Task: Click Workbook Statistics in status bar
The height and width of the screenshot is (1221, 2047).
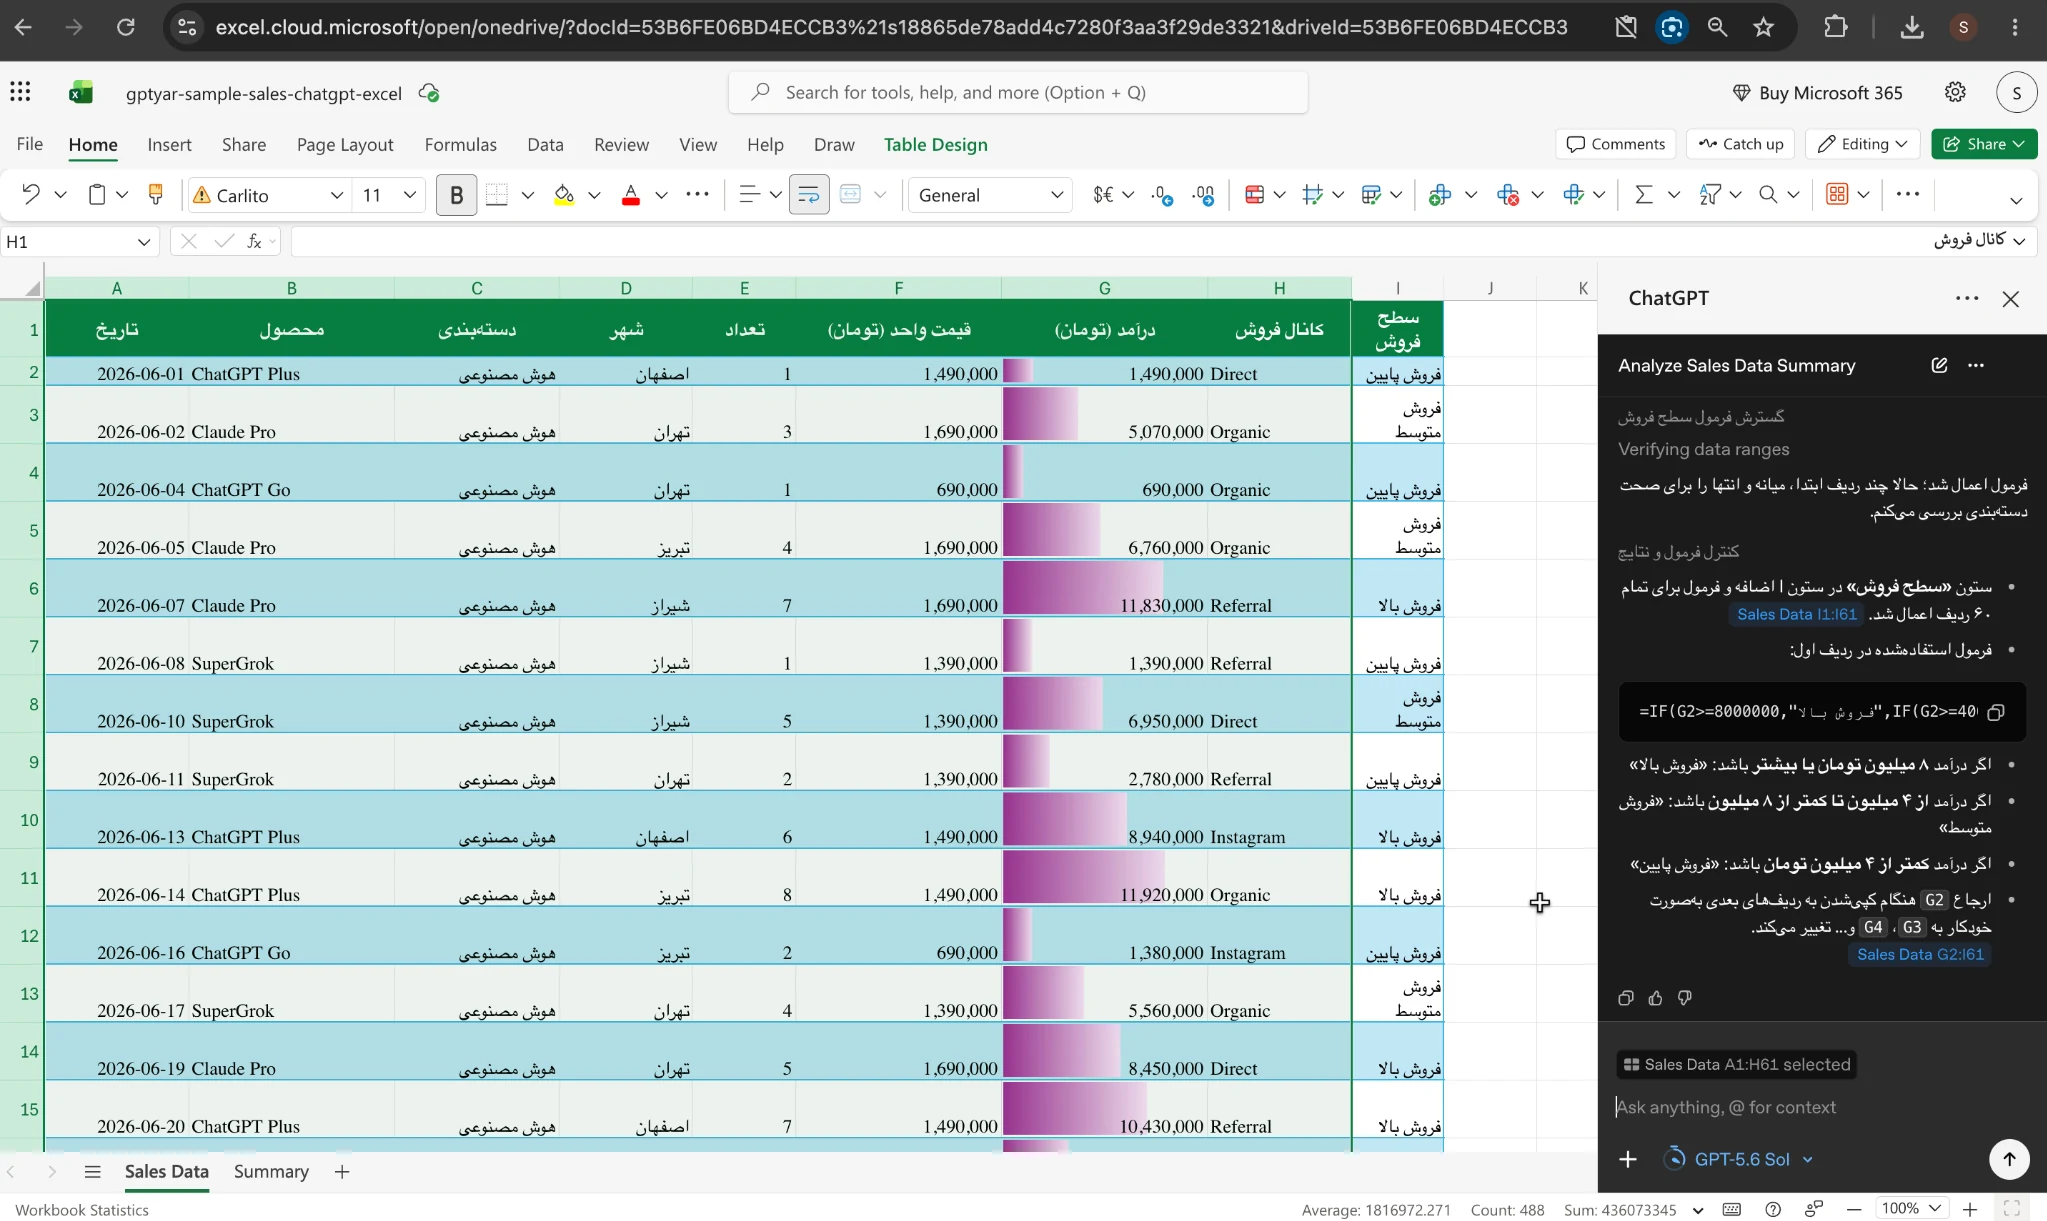Action: click(82, 1209)
